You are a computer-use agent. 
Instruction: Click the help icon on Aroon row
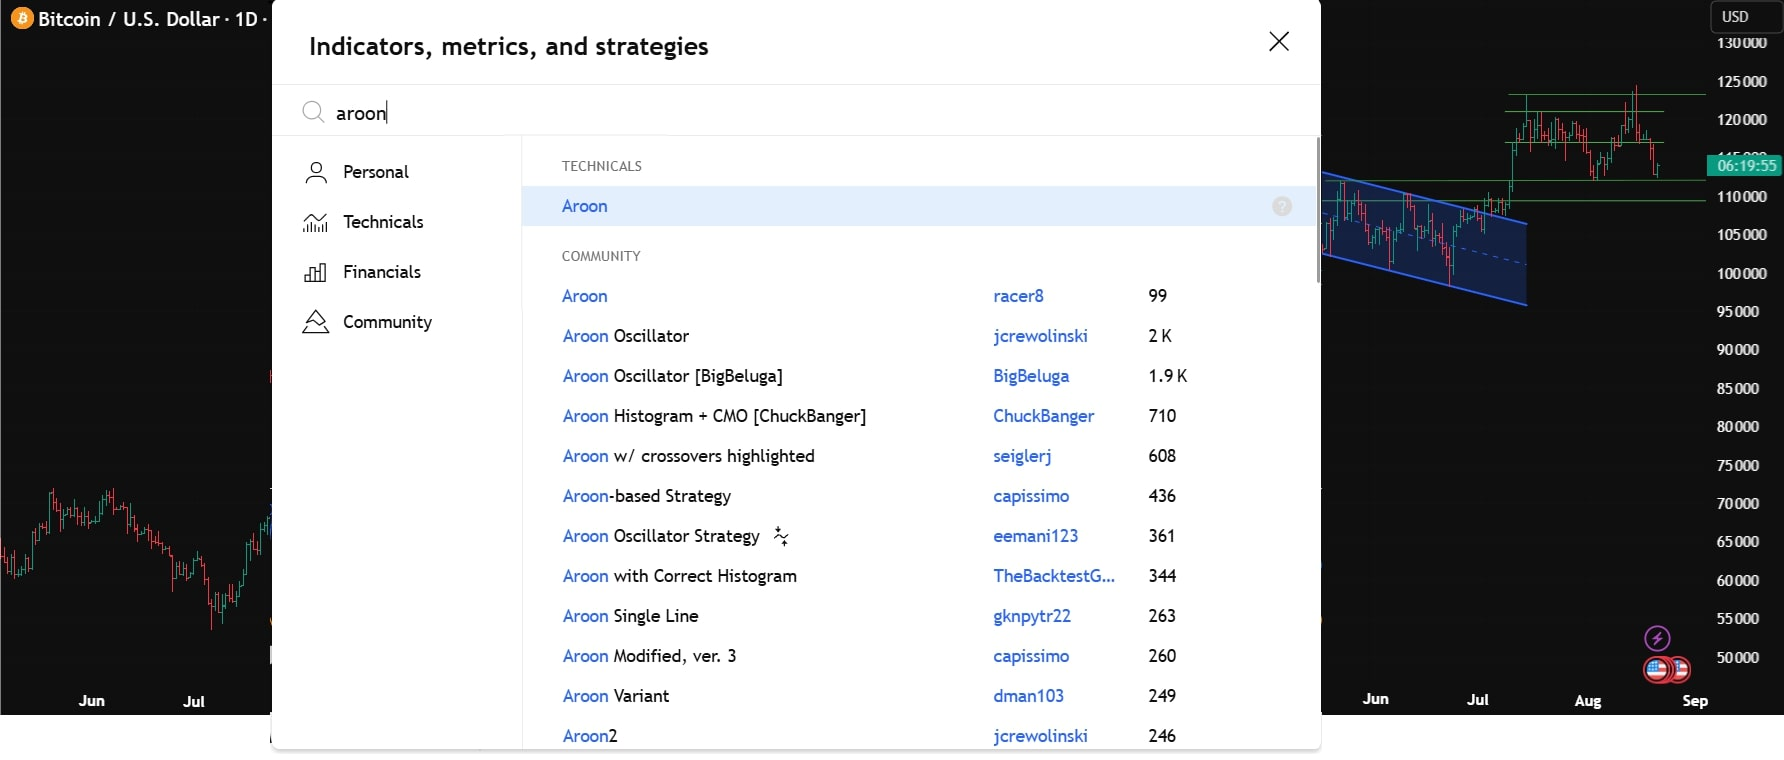click(1281, 206)
